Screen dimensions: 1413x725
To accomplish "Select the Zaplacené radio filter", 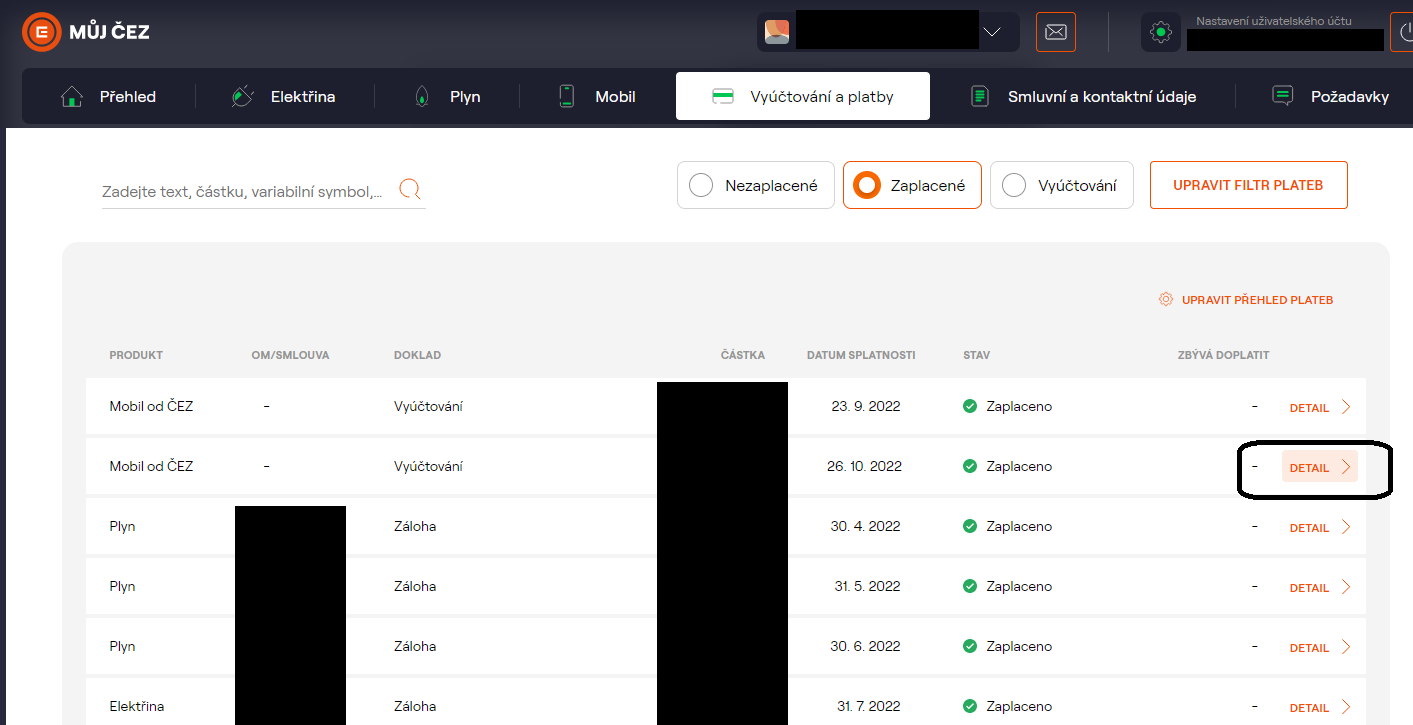I will (x=912, y=185).
